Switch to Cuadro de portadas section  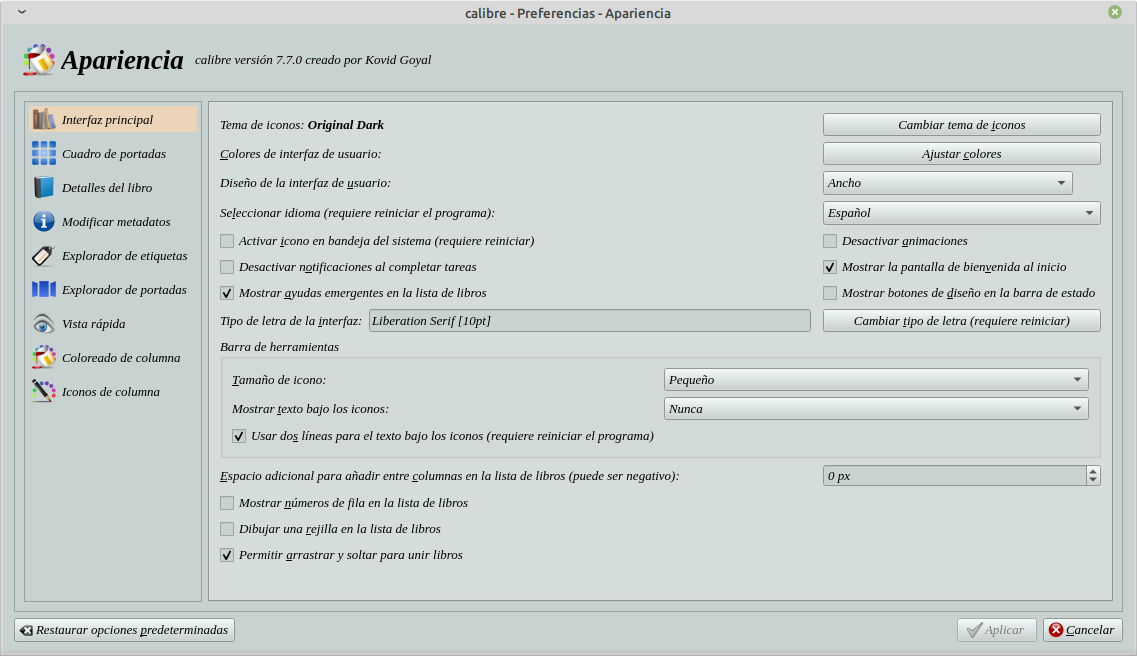tap(113, 154)
